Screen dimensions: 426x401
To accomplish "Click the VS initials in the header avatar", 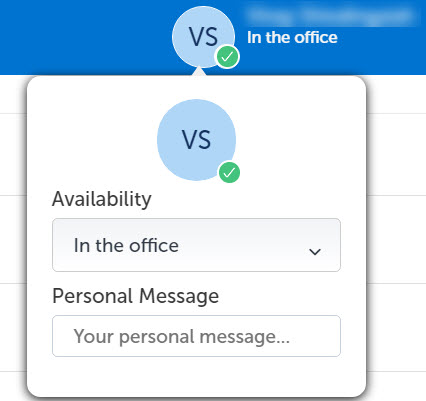I will 204,37.
